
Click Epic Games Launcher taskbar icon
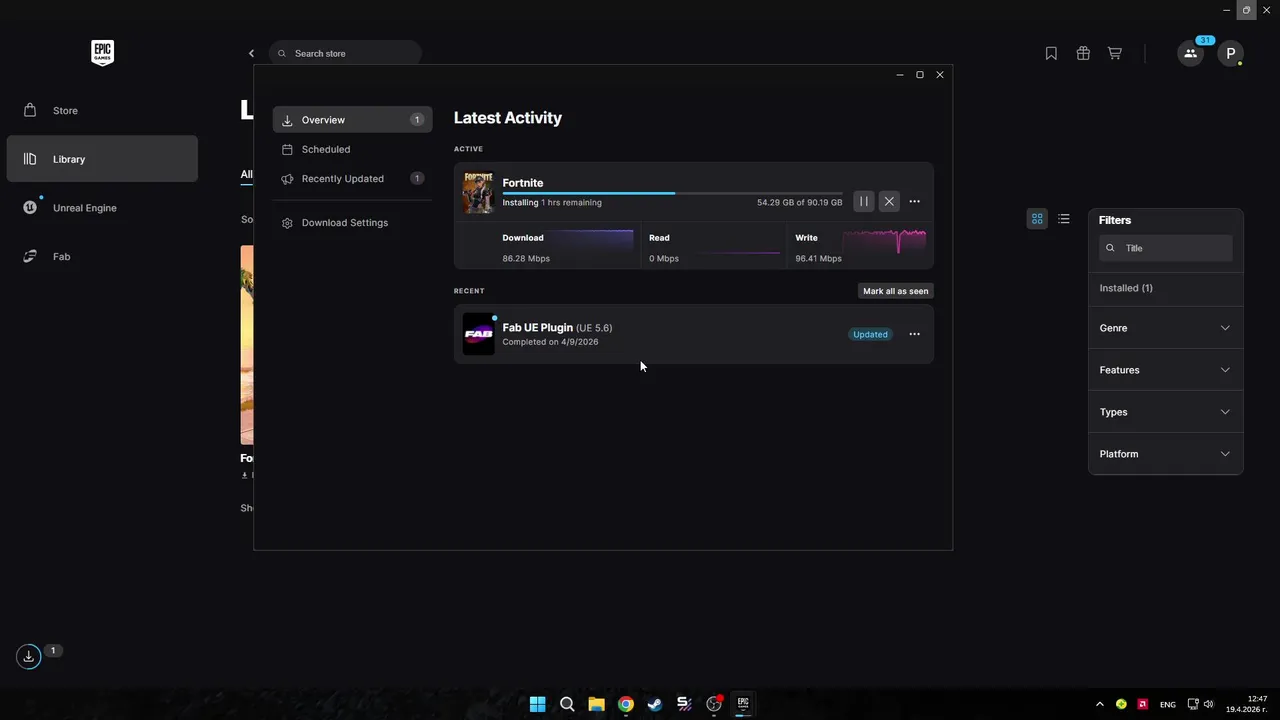[743, 704]
